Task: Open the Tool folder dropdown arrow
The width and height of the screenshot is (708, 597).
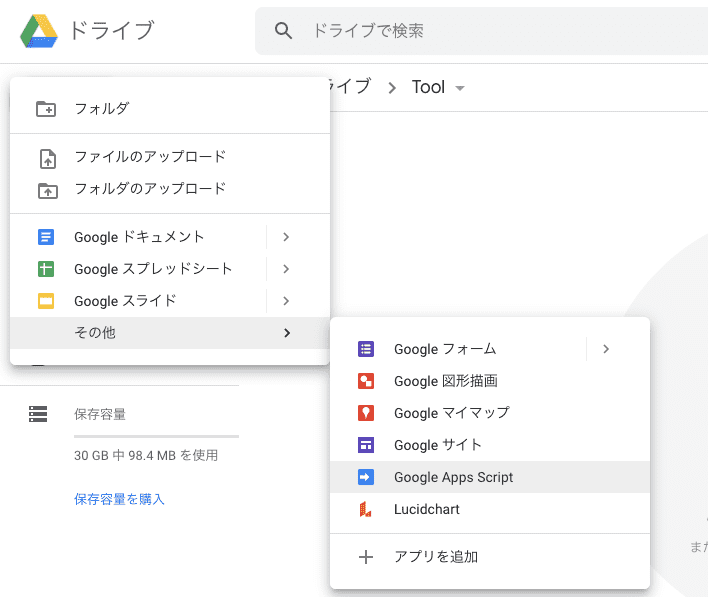Action: [x=460, y=88]
